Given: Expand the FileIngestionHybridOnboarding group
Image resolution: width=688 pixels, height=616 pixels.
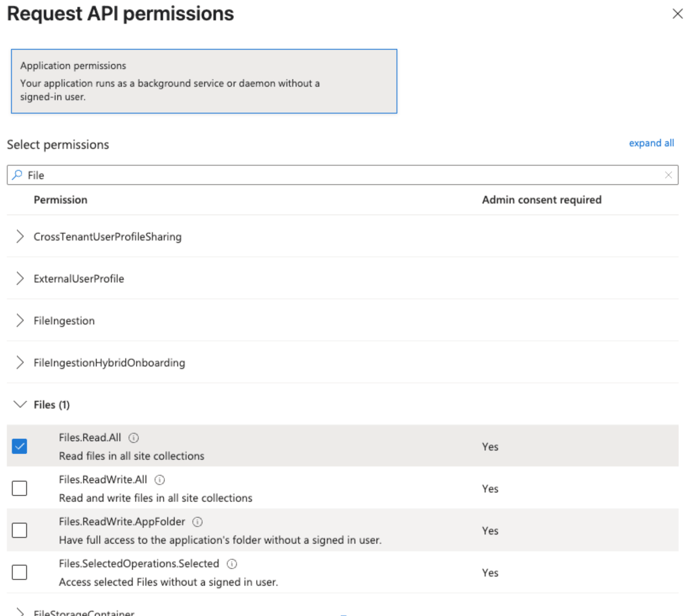Looking at the screenshot, I should tap(20, 363).
